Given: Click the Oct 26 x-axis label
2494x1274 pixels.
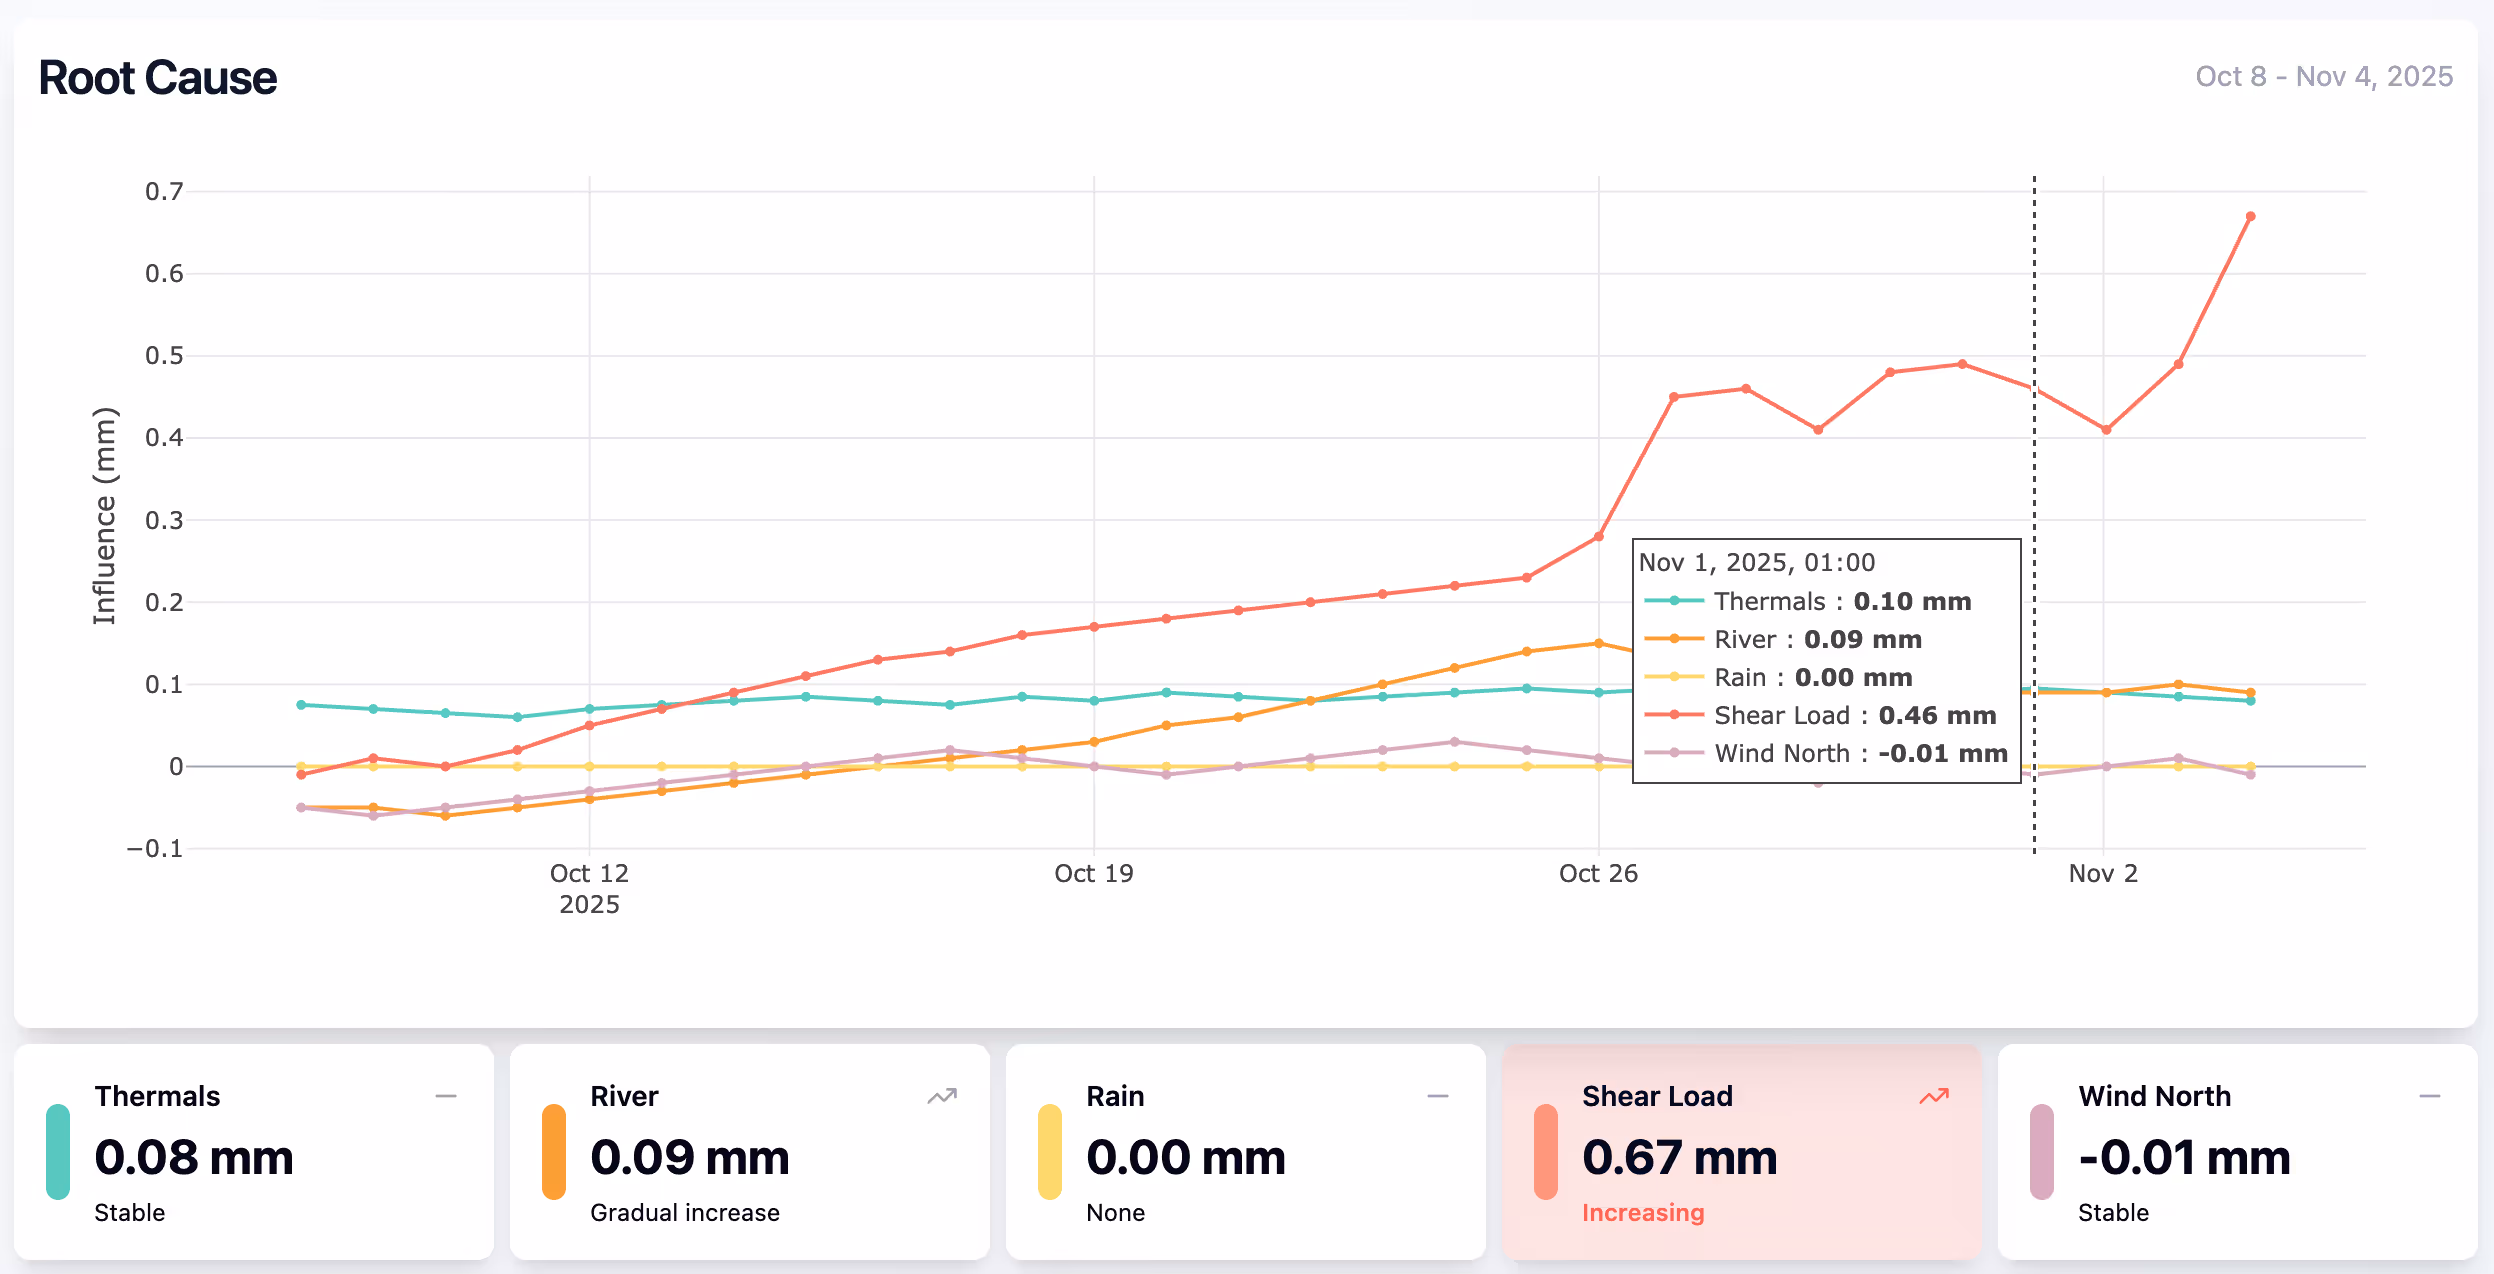Looking at the screenshot, I should (1598, 873).
